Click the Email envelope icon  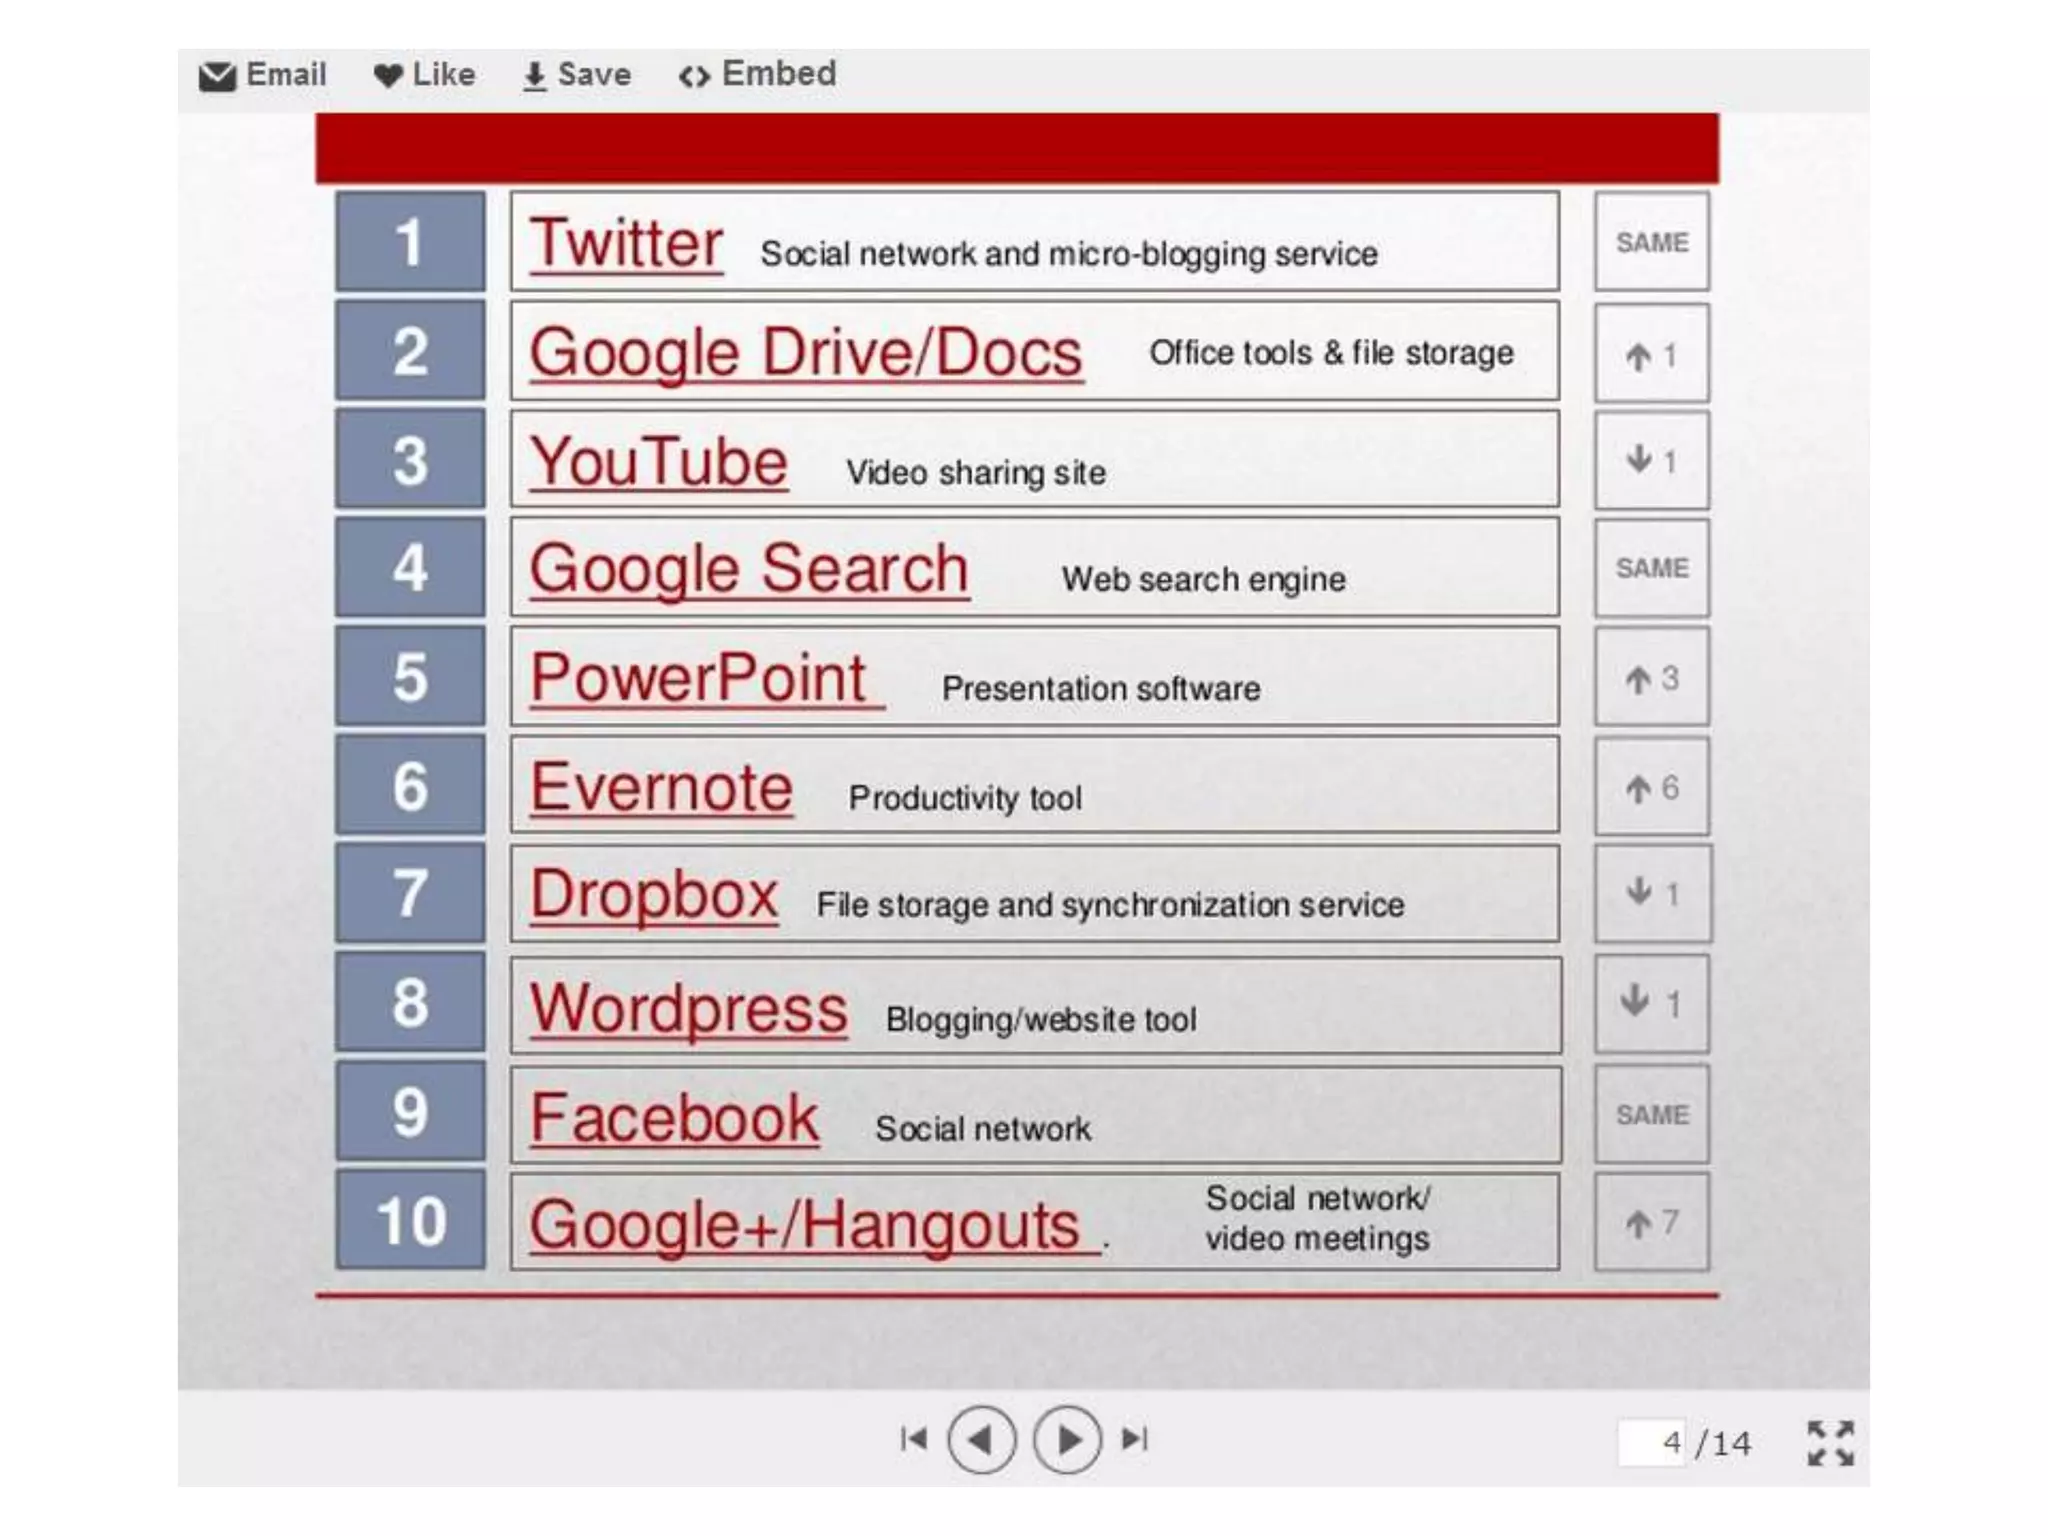(x=217, y=76)
